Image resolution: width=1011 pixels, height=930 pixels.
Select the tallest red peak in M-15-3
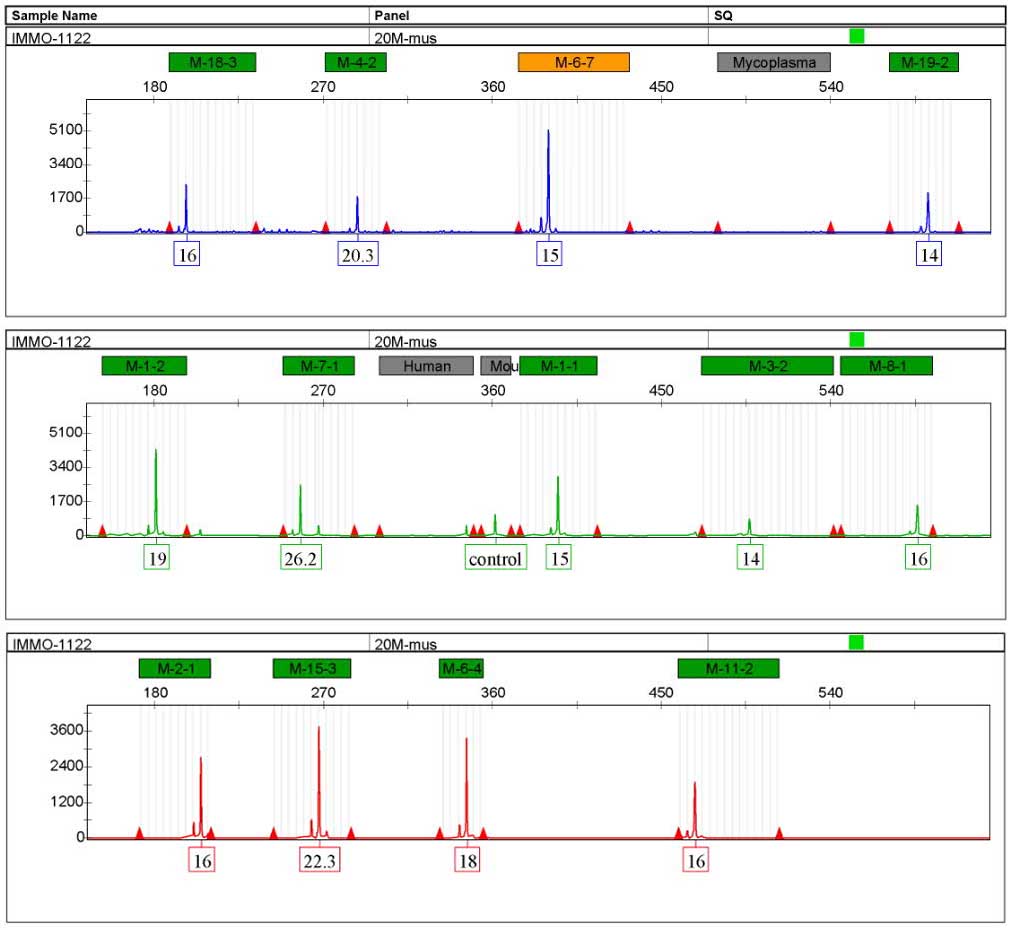click(319, 782)
